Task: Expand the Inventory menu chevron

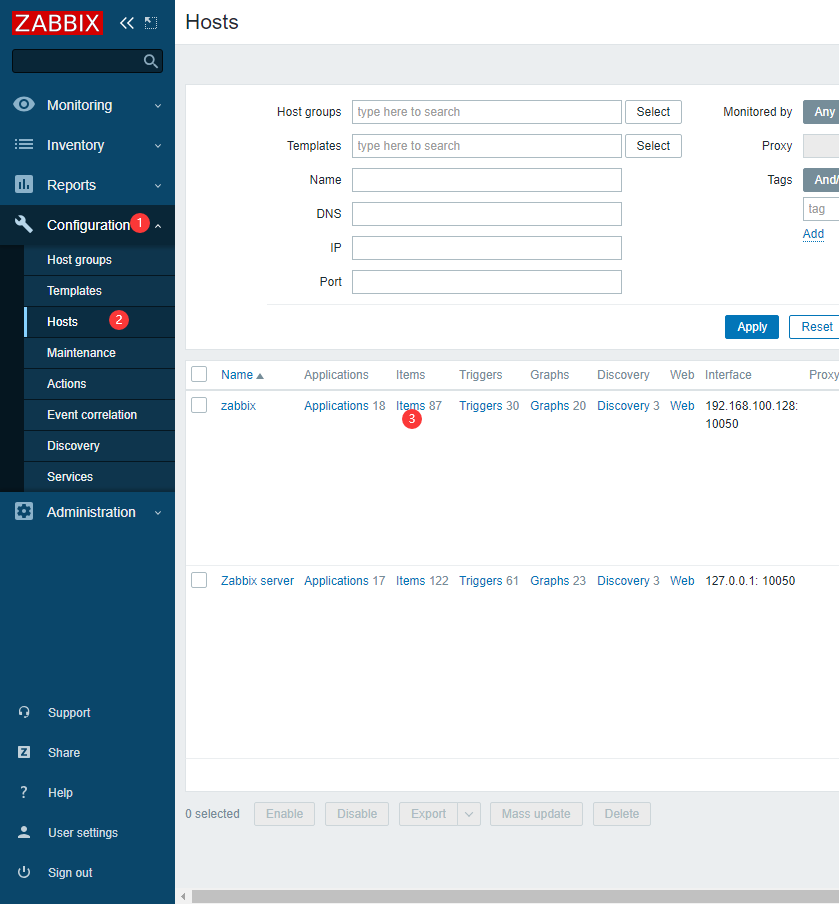Action: pyautogui.click(x=158, y=145)
